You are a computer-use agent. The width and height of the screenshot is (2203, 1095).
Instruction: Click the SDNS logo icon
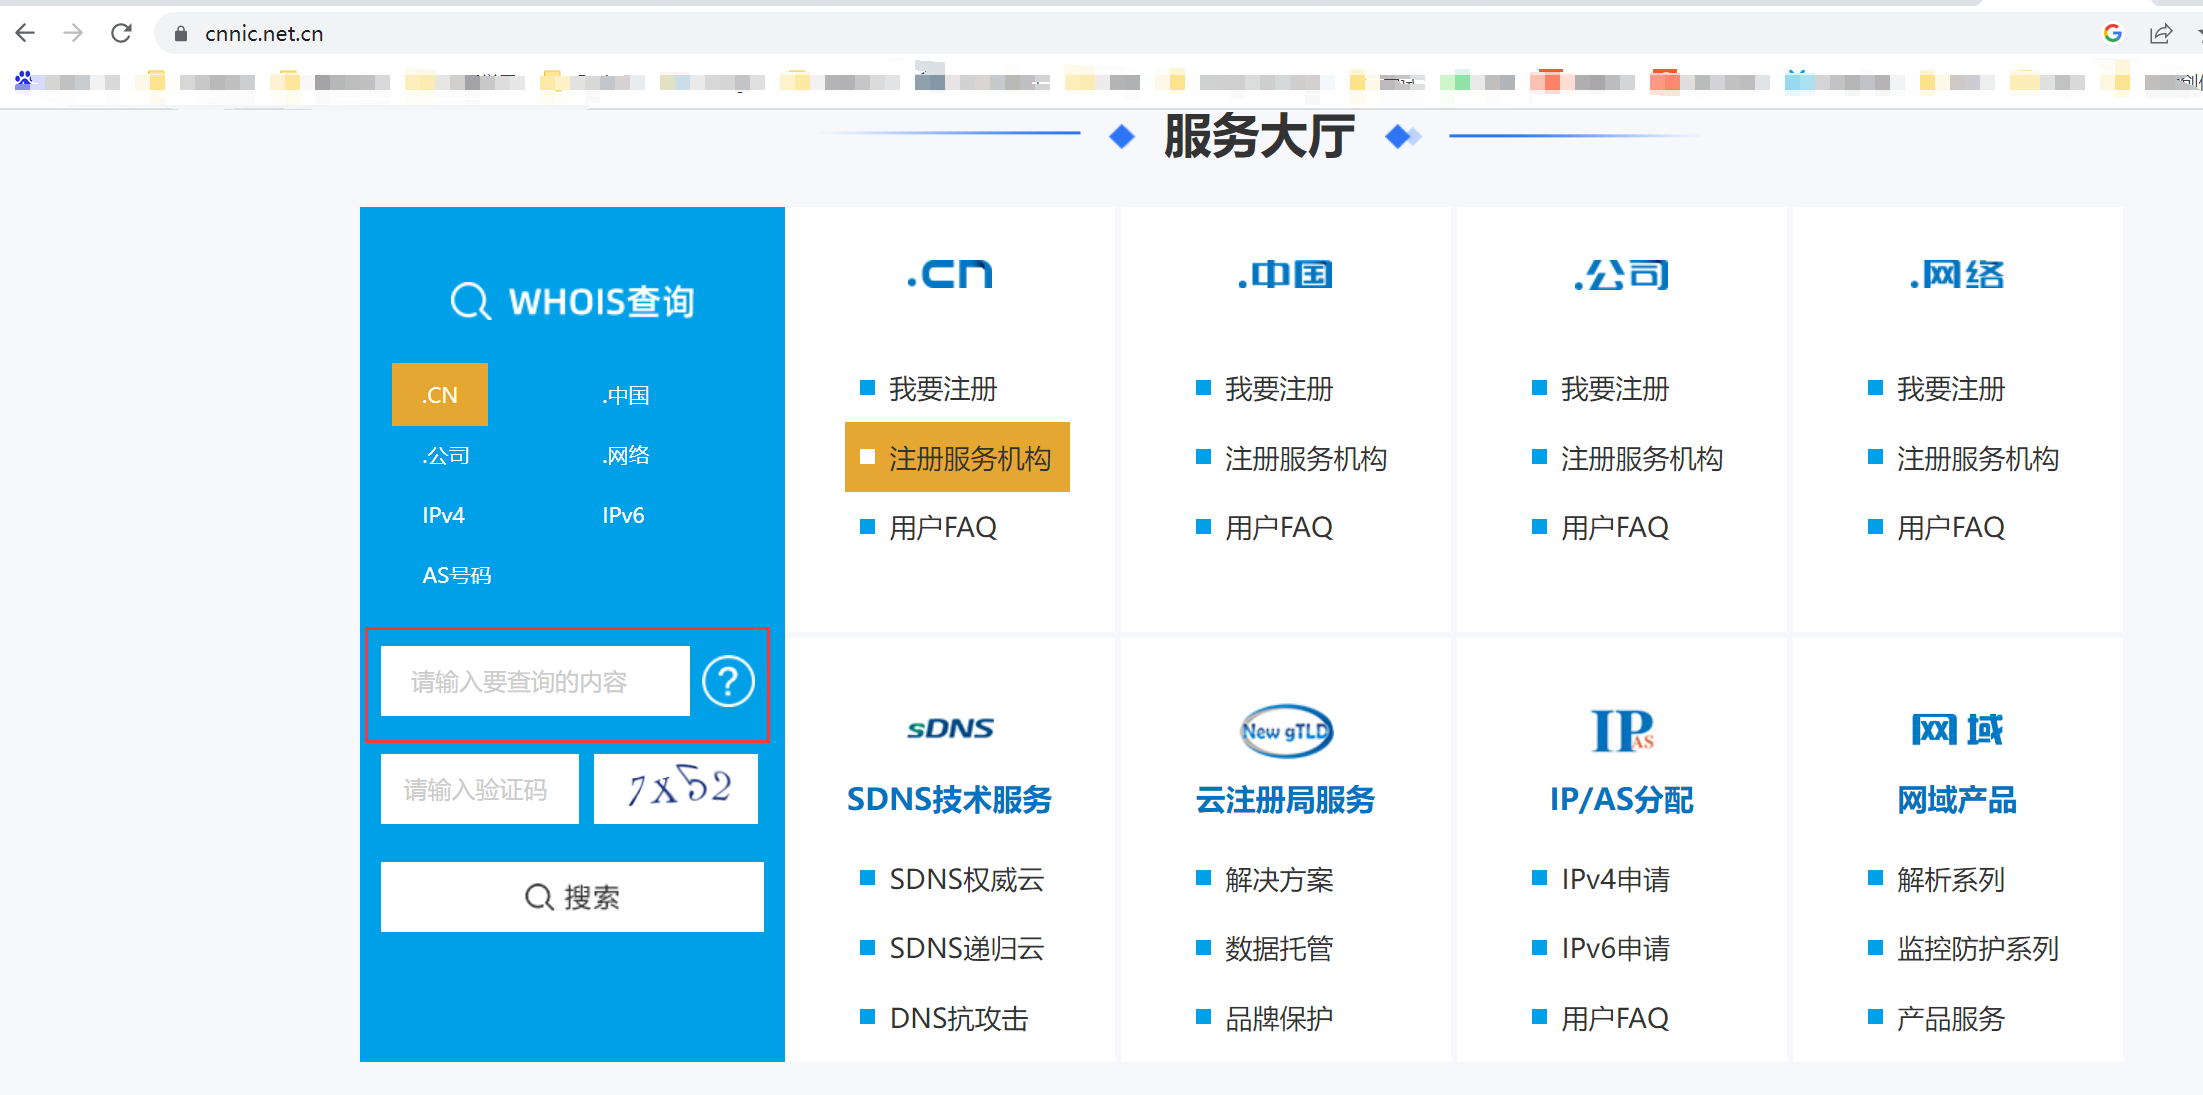pos(949,729)
